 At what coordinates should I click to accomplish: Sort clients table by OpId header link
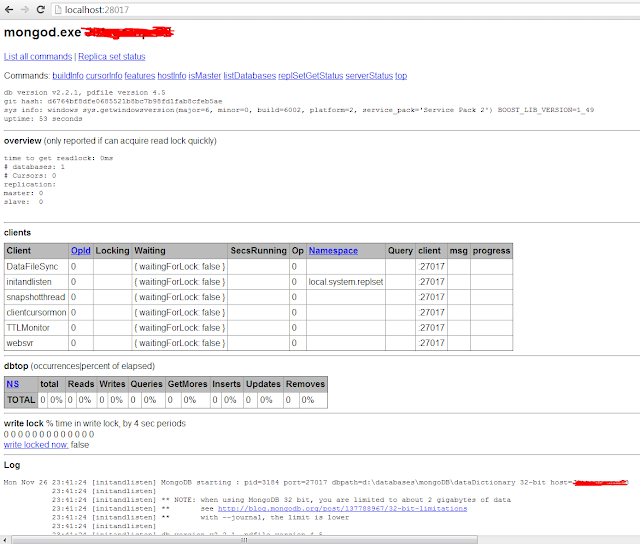(80, 251)
